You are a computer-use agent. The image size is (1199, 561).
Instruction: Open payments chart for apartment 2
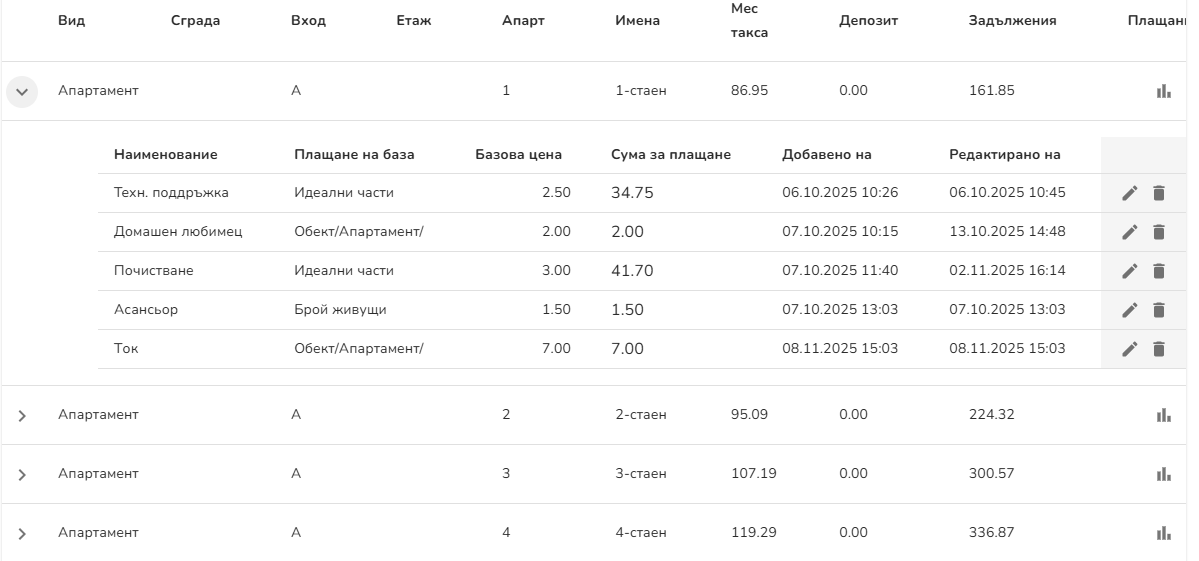(1163, 415)
